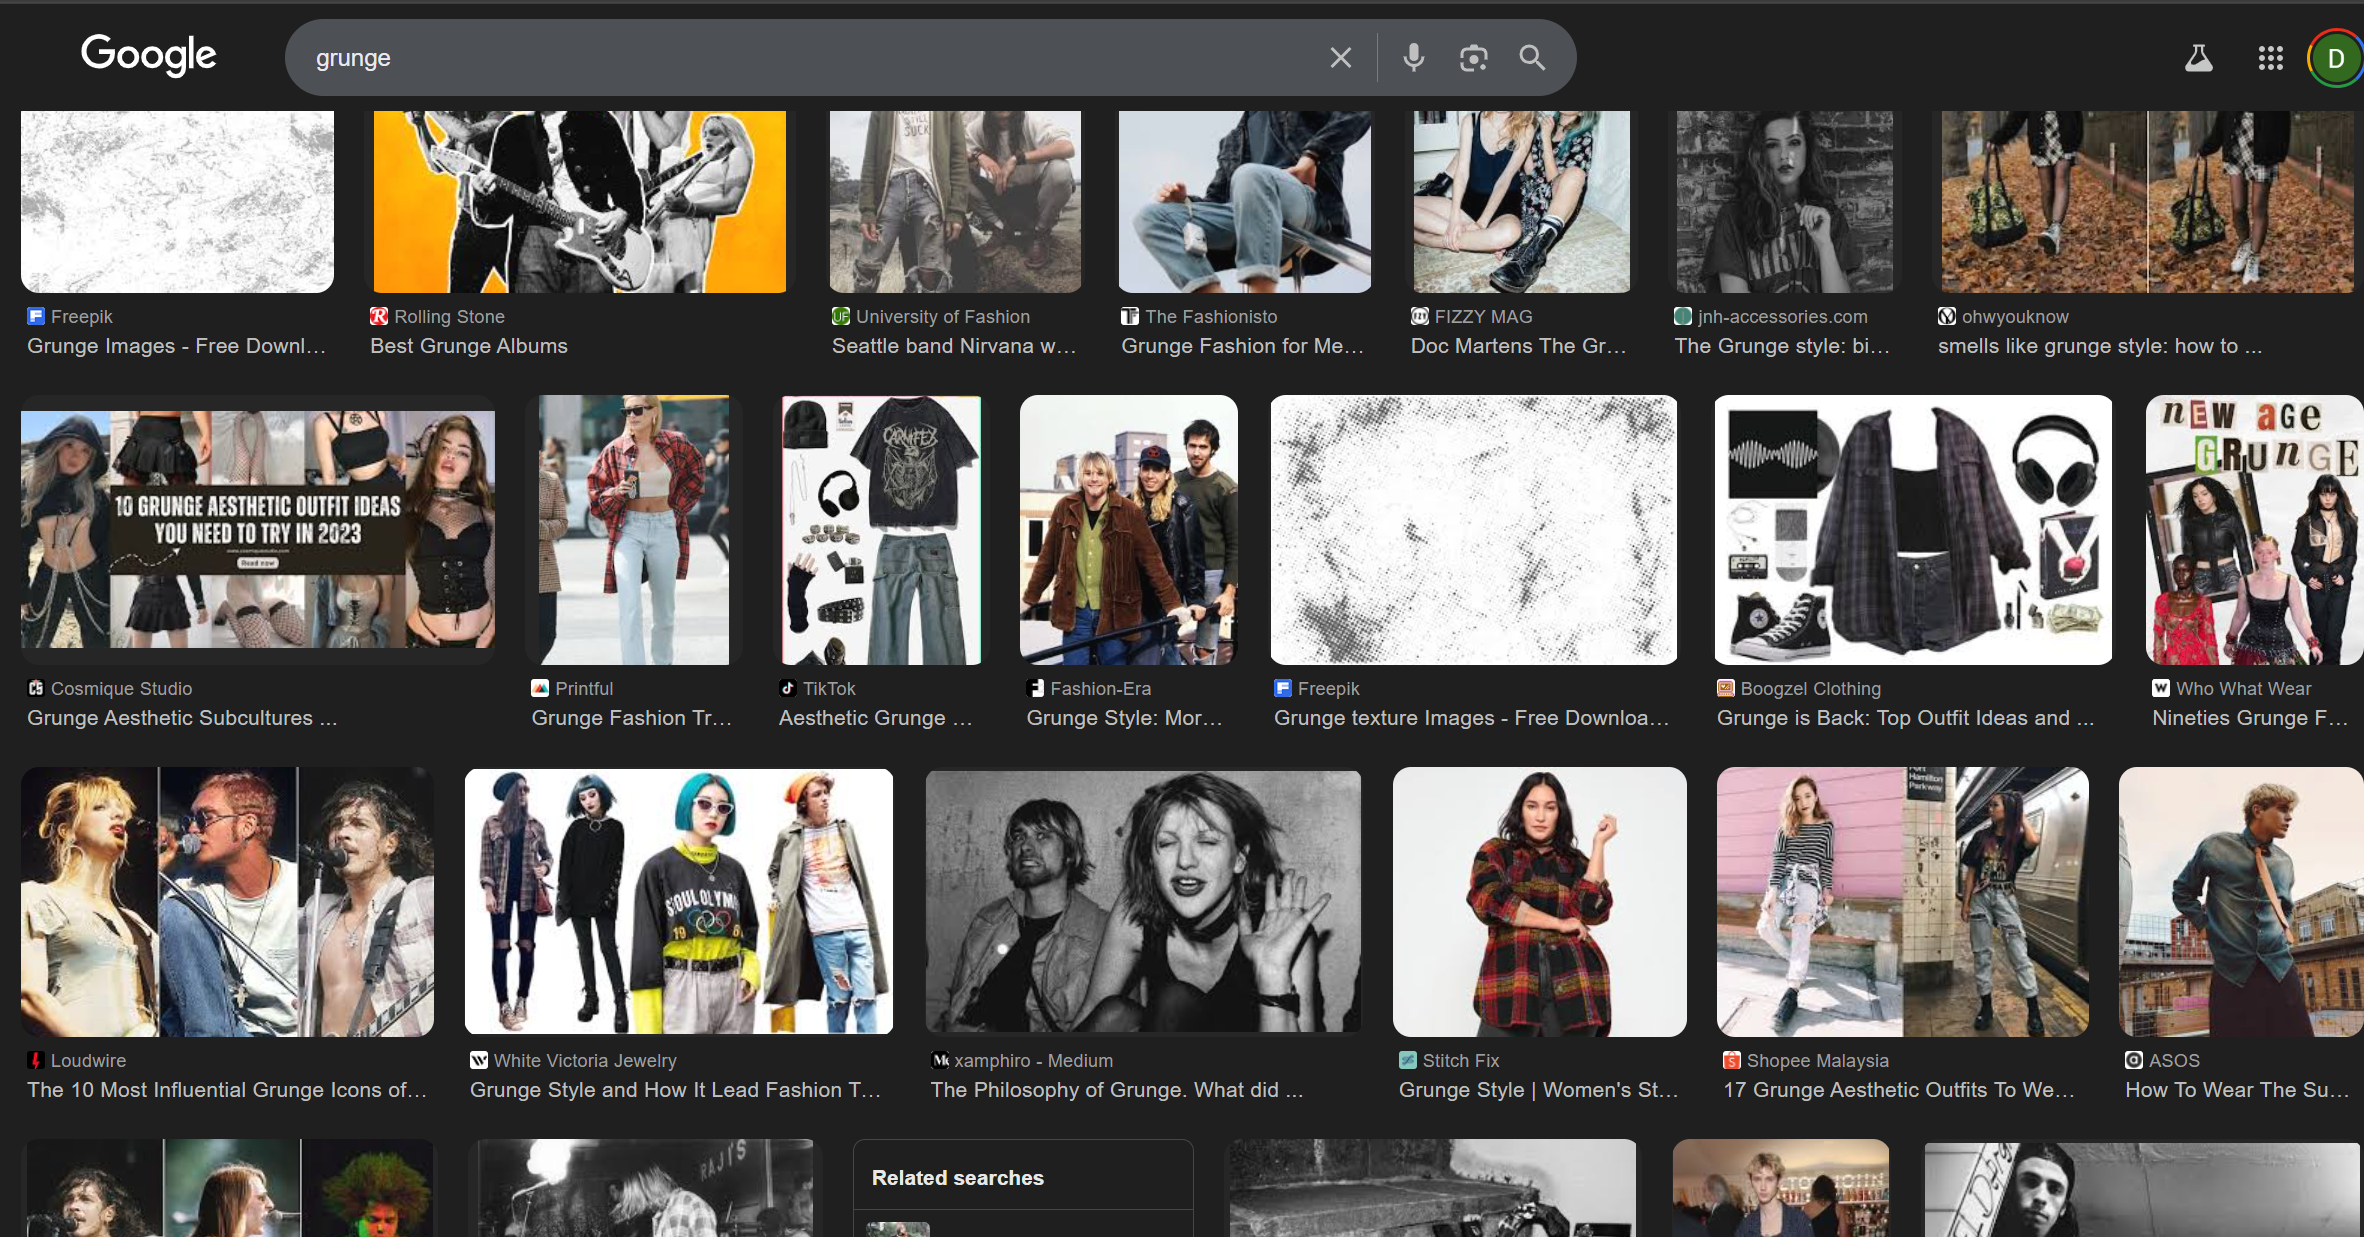
Task: Open the ASOS 'How To Wear' link
Action: pos(2236,1090)
